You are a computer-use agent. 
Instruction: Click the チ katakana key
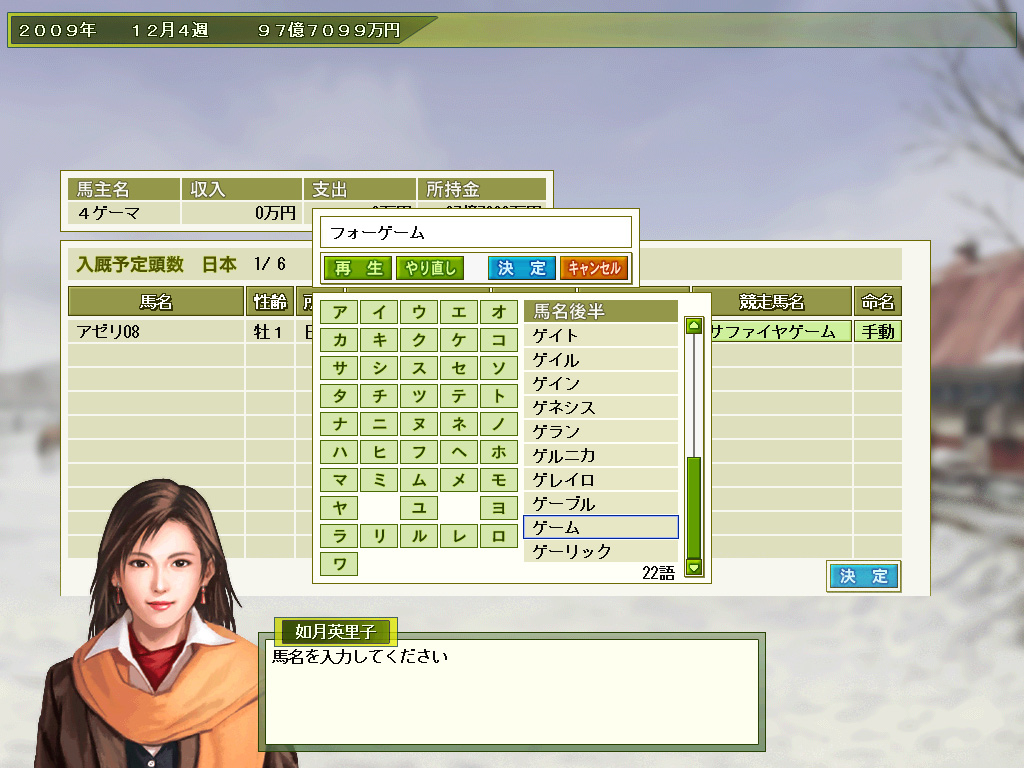(379, 396)
